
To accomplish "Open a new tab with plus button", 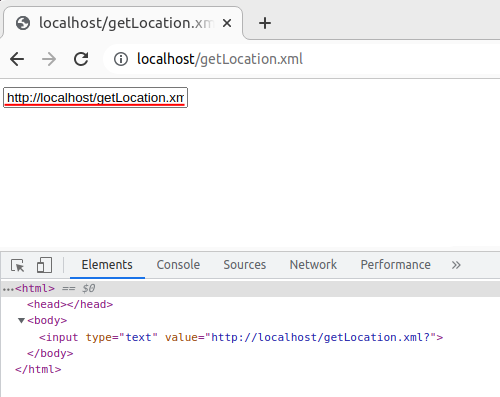I will point(265,23).
